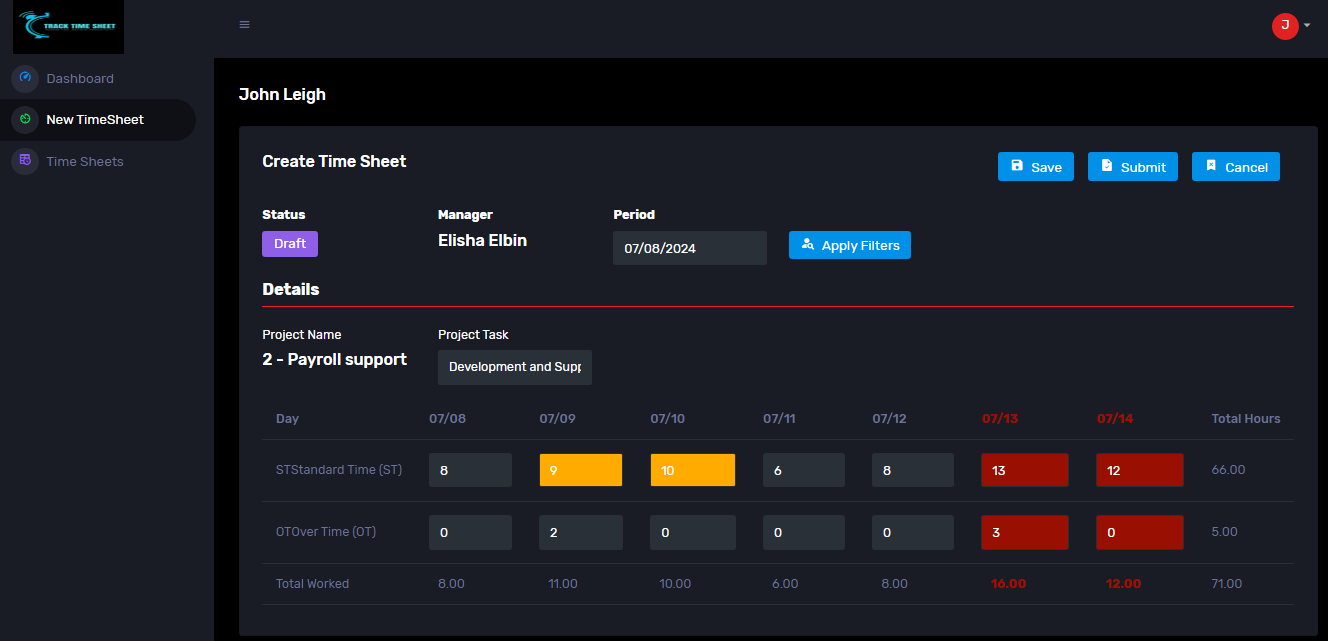Select the red 07/13 Standard Time field
Image resolution: width=1328 pixels, height=641 pixels.
[x=1024, y=470]
